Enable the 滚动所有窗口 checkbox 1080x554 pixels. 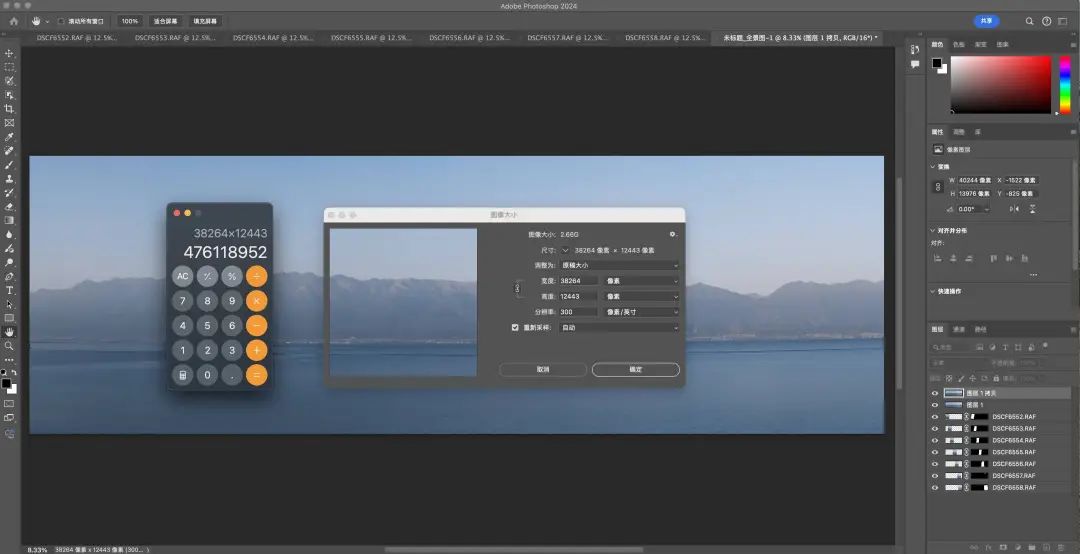coord(61,21)
